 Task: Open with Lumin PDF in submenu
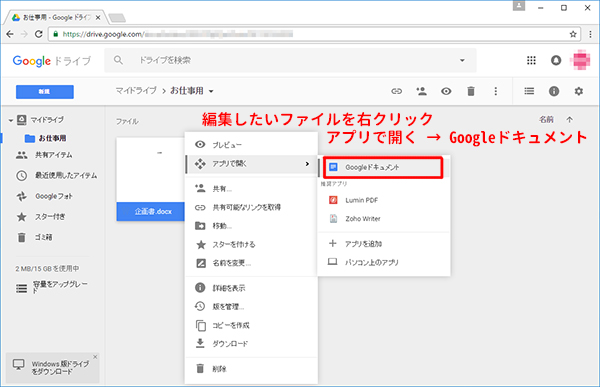[x=384, y=200]
